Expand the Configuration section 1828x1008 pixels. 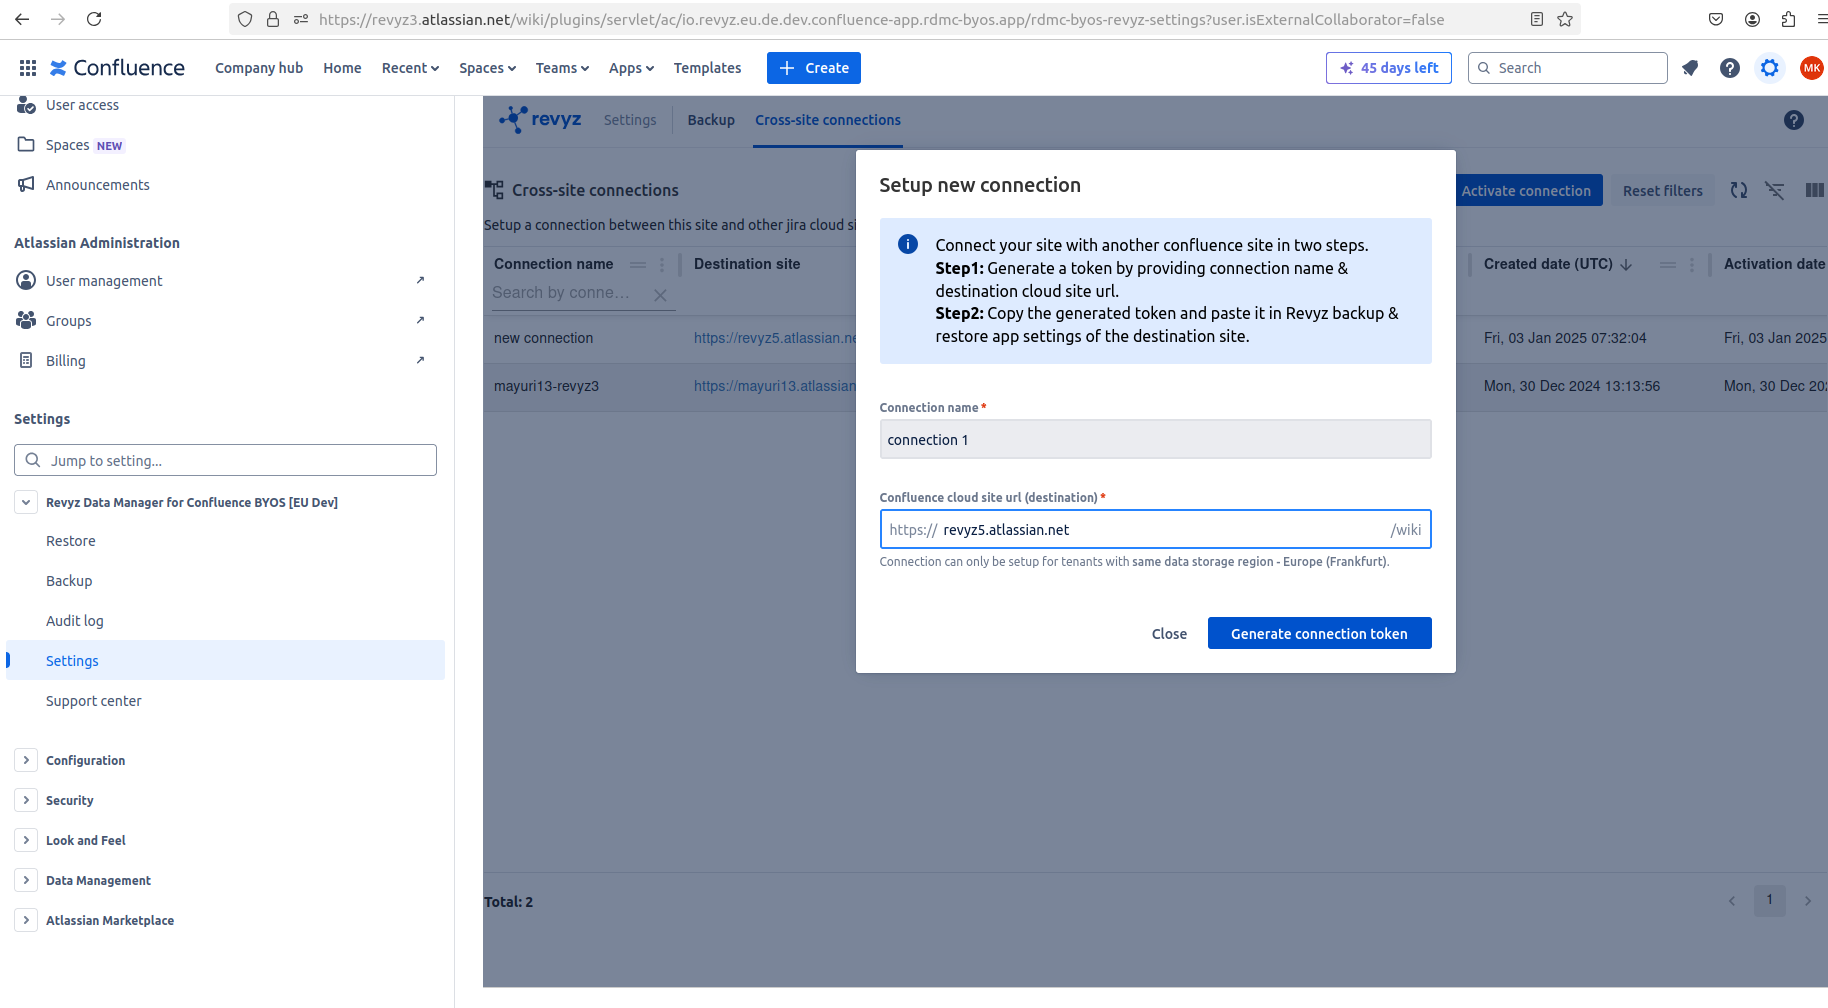click(x=26, y=760)
